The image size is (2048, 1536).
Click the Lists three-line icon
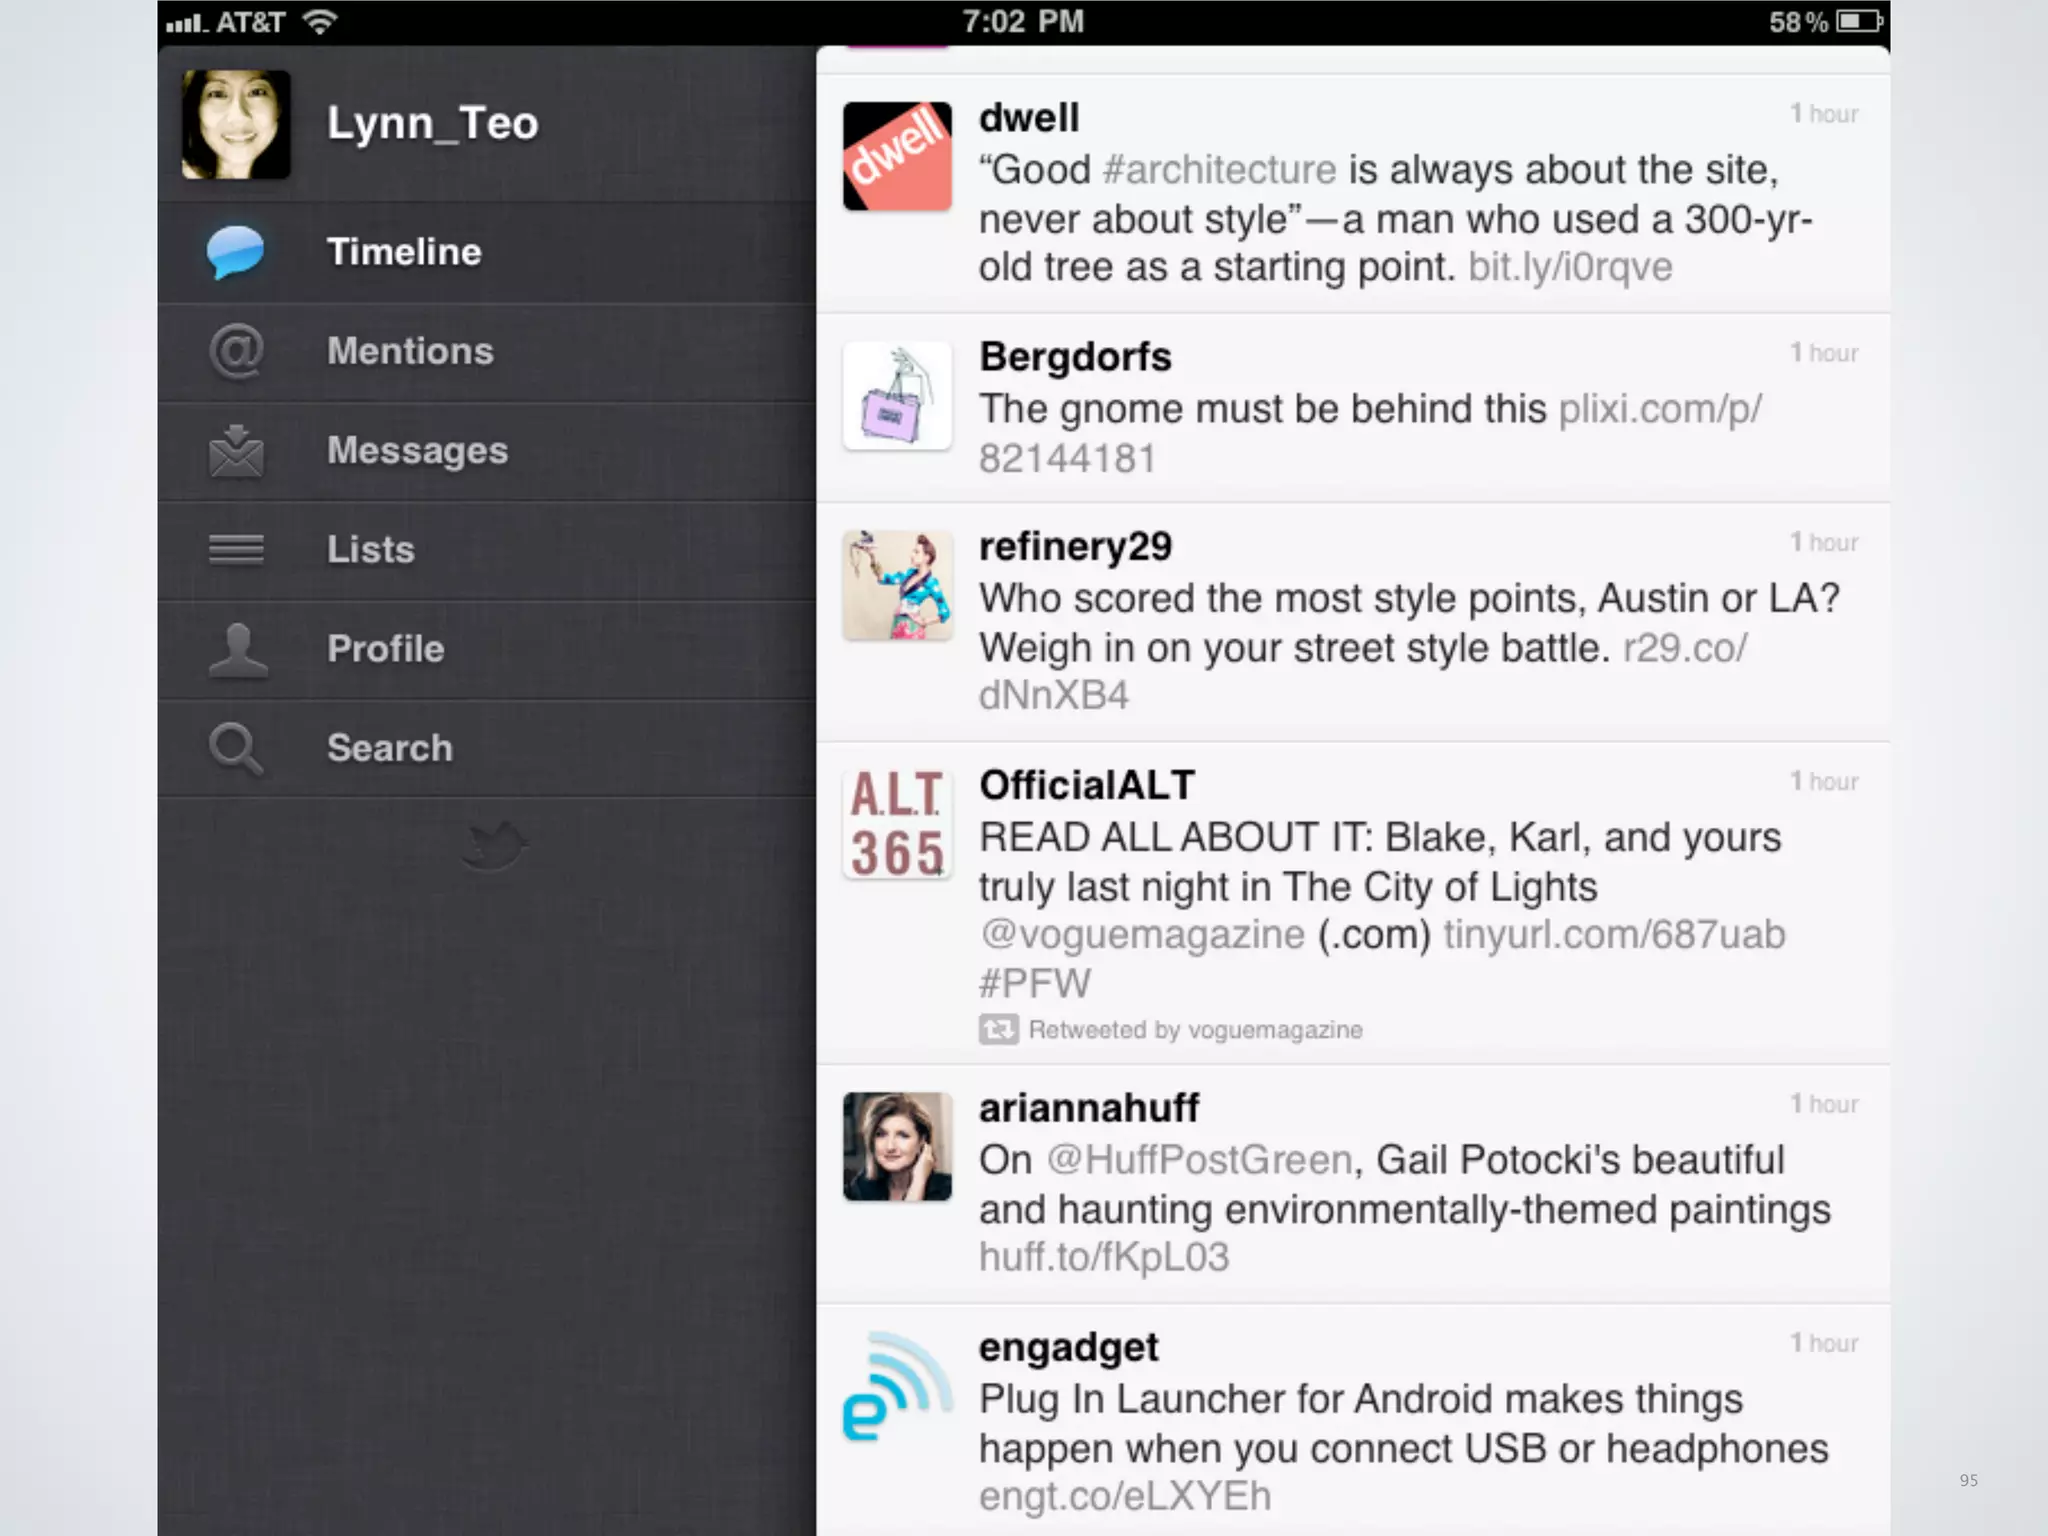click(x=236, y=549)
